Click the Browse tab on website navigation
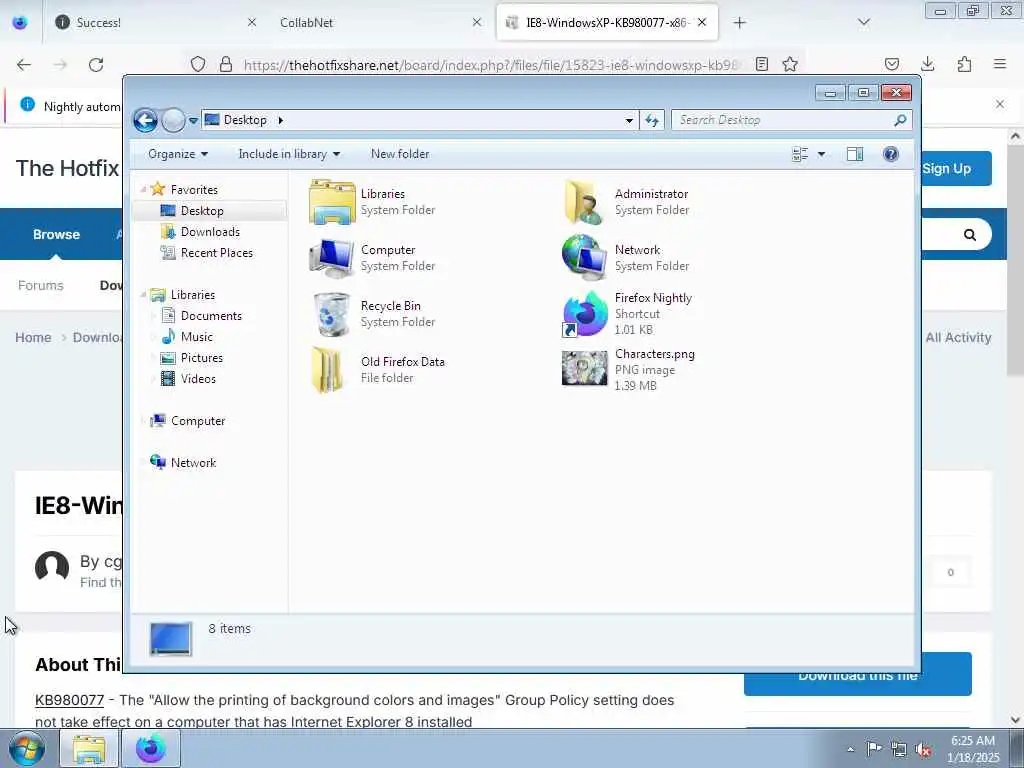This screenshot has height=768, width=1024. point(57,234)
